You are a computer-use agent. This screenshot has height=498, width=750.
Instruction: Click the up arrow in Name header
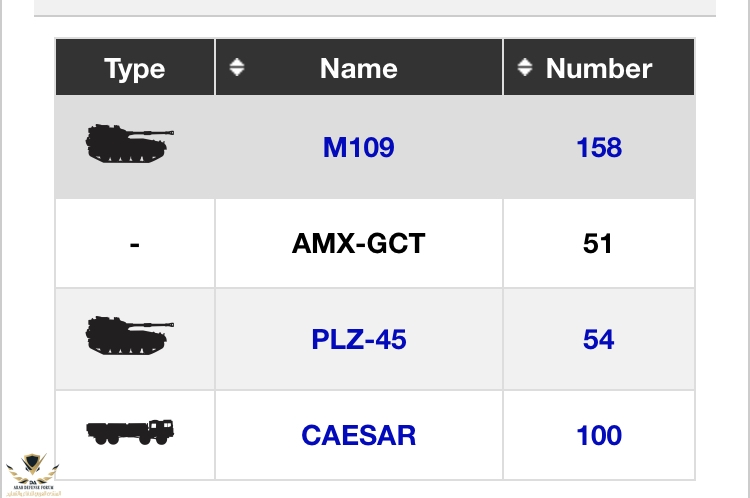tap(237, 61)
